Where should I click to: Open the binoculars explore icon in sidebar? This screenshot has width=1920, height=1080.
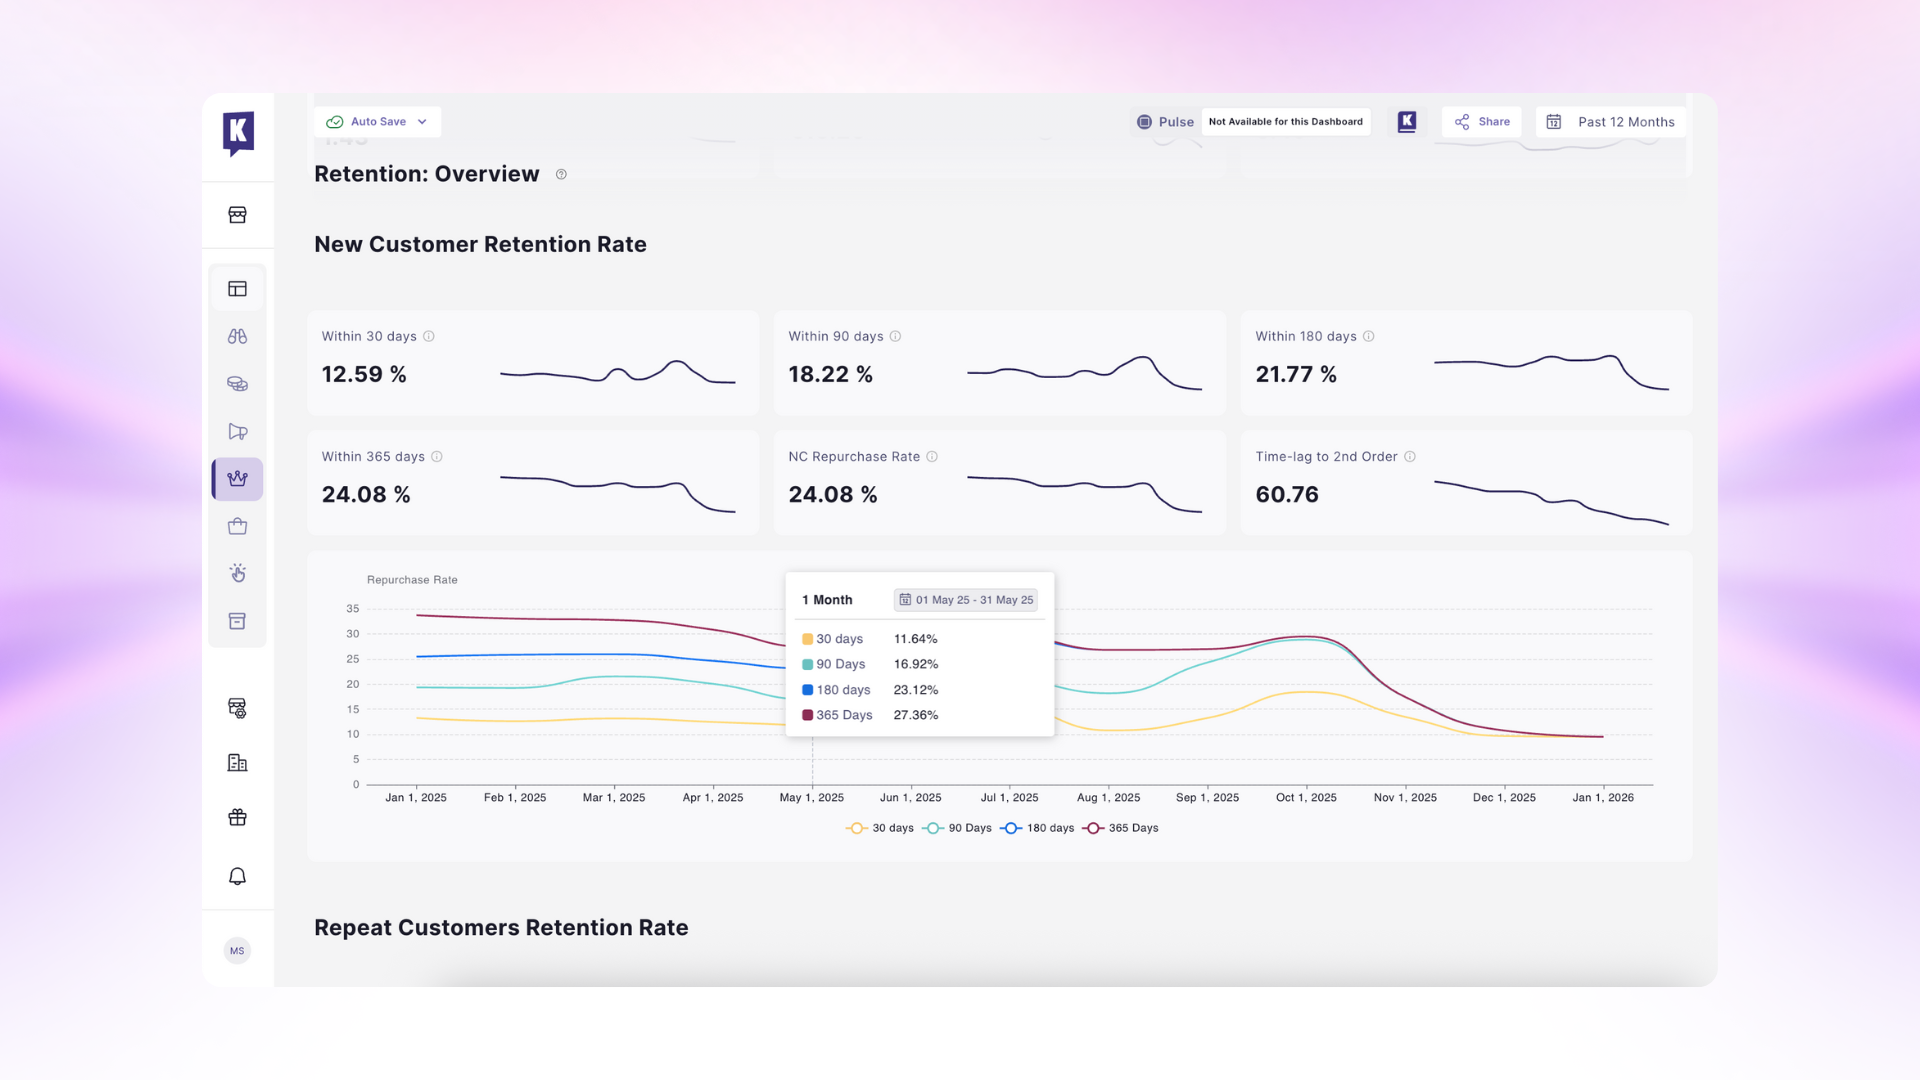[237, 337]
